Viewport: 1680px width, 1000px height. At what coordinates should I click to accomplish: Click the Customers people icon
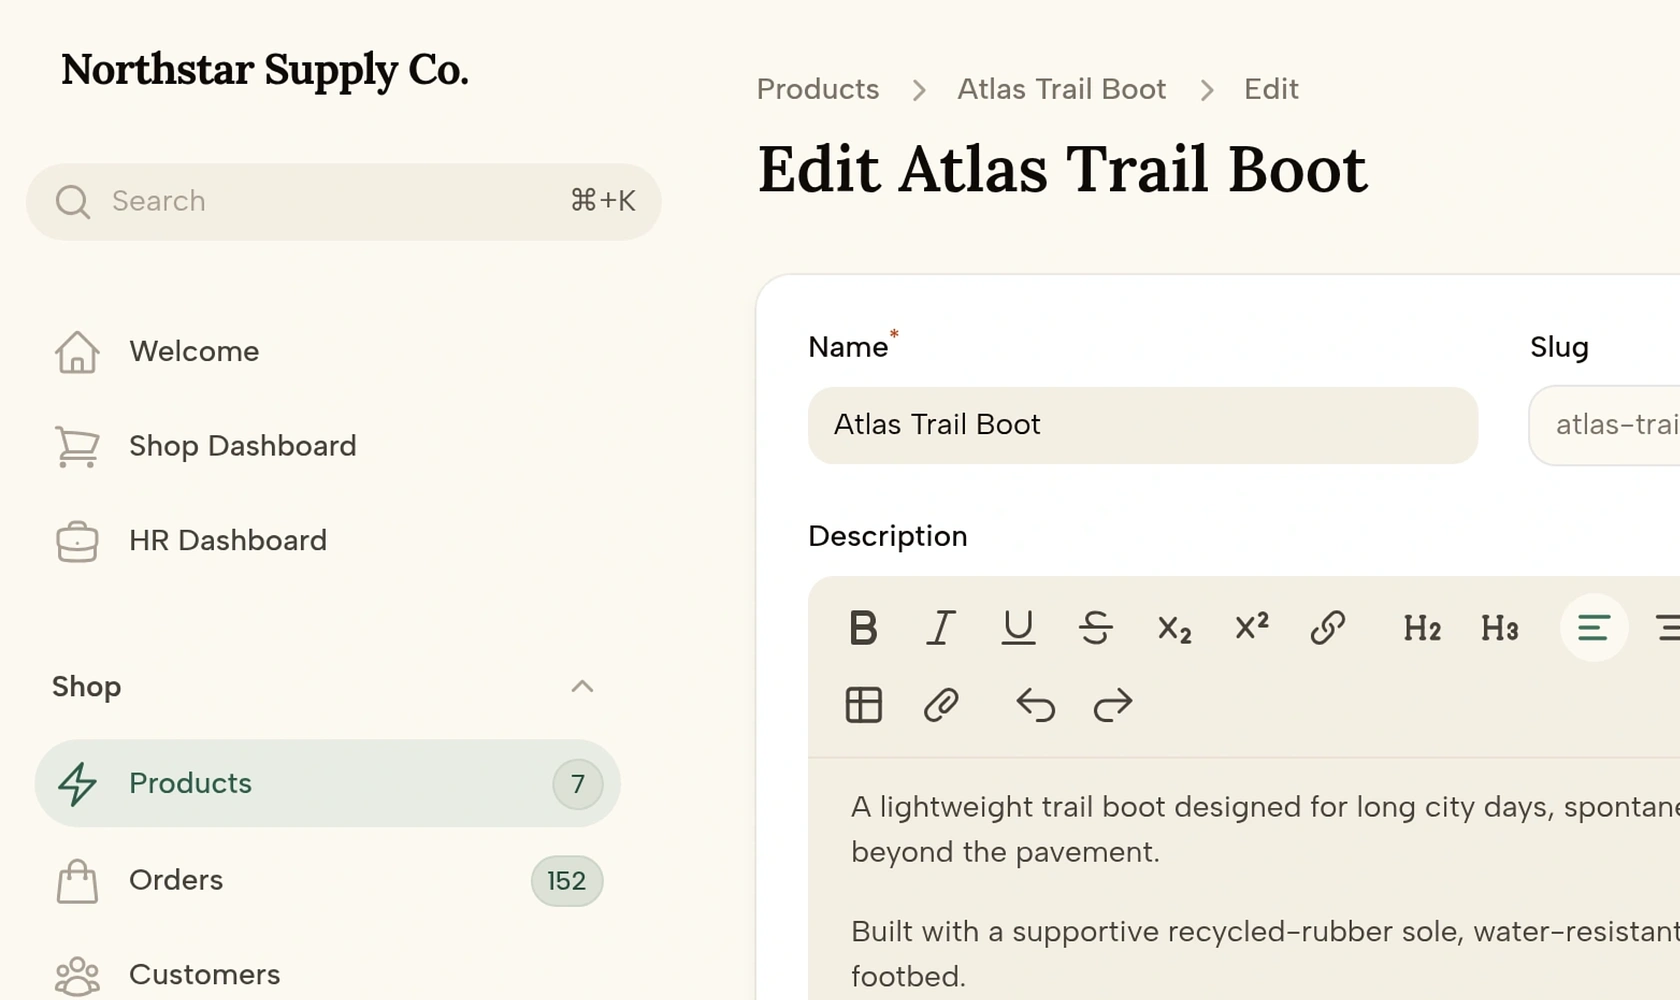coord(77,976)
